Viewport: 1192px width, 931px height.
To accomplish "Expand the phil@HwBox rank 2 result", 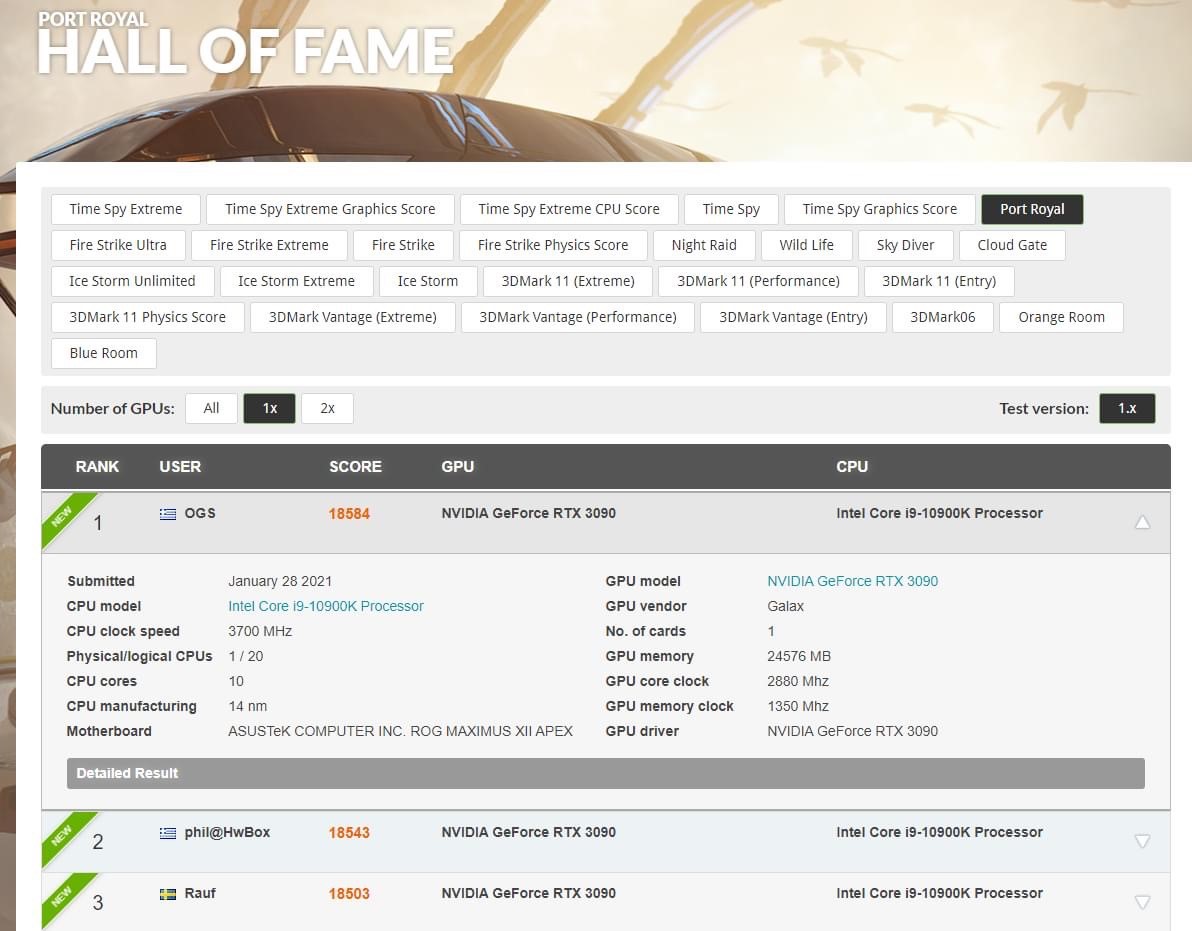I will (1142, 841).
